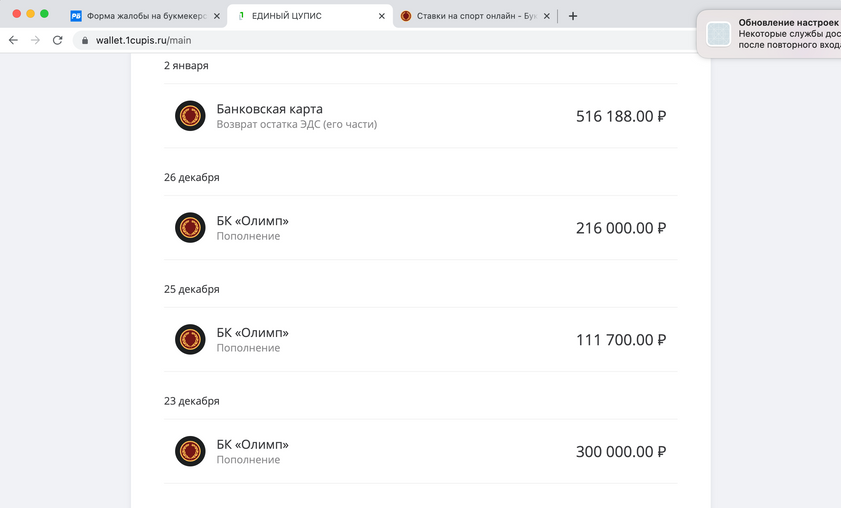
Task: Click the '23 декабря' date header
Action: (191, 401)
